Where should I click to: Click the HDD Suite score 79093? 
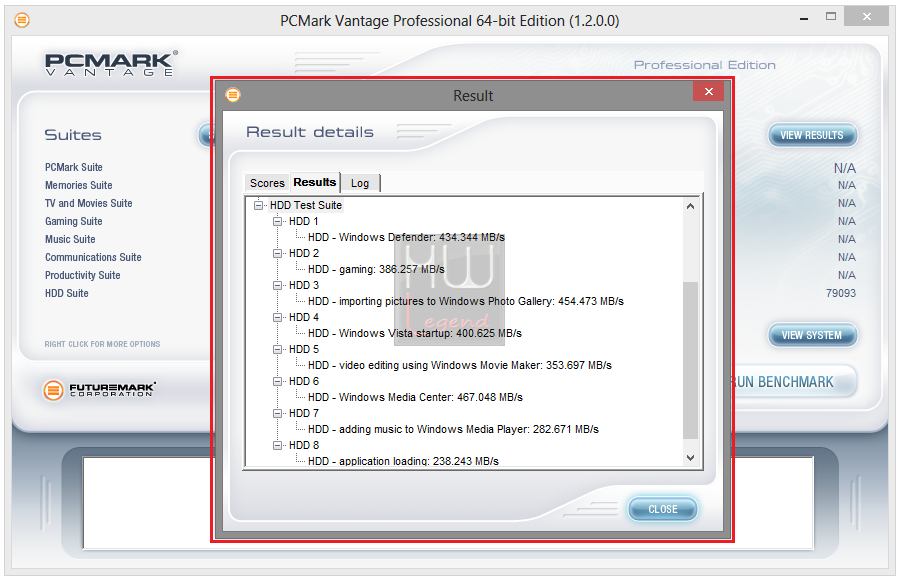pyautogui.click(x=841, y=293)
